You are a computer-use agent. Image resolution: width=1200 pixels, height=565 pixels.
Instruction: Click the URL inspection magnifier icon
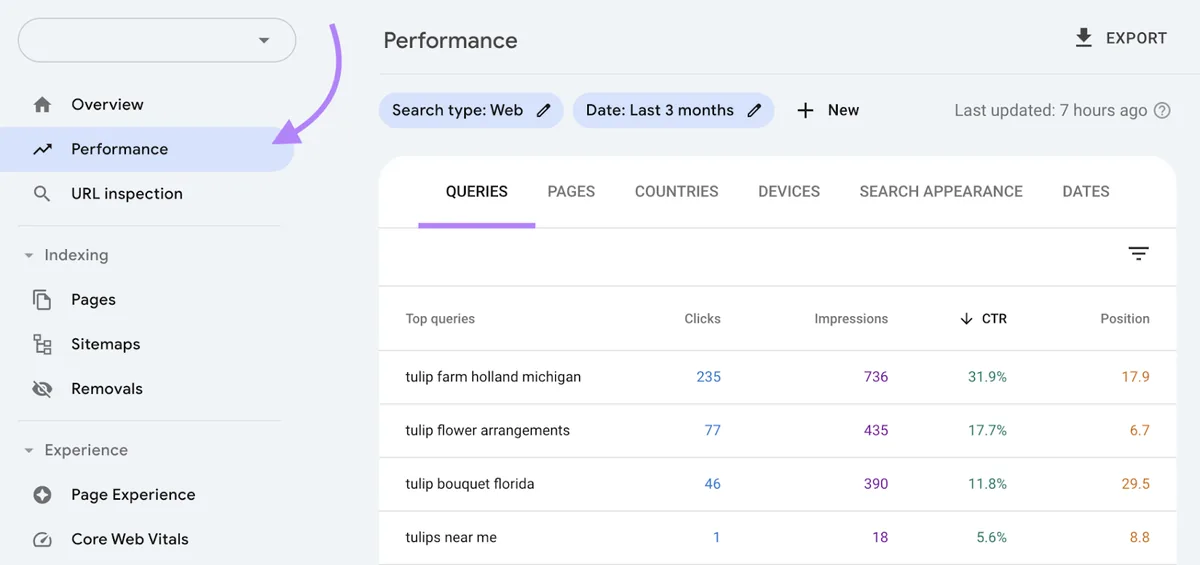click(x=42, y=194)
